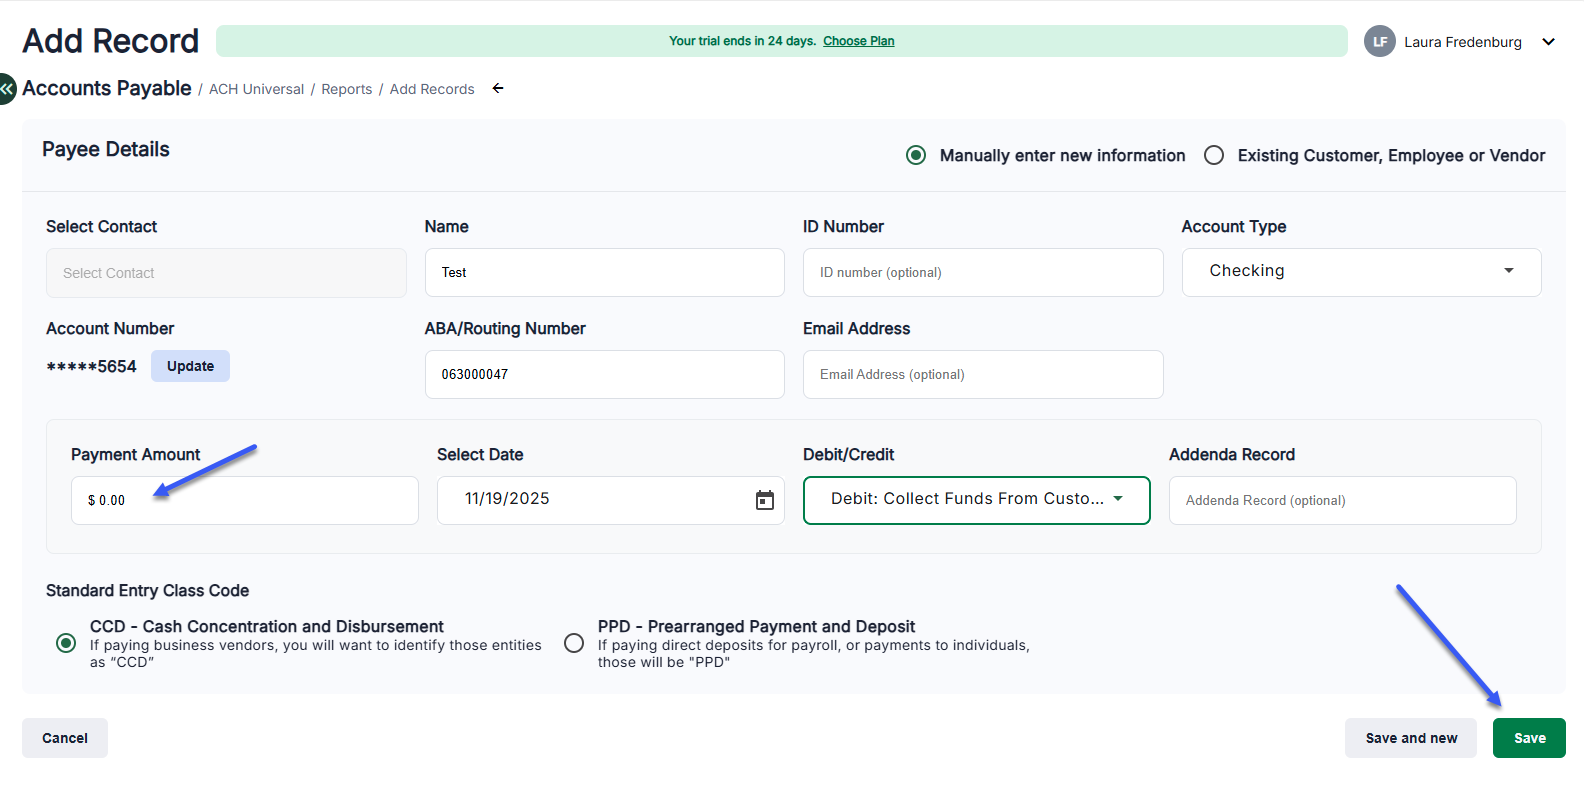This screenshot has width=1584, height=805.
Task: Expand the user account menu chevron
Action: pyautogui.click(x=1549, y=42)
